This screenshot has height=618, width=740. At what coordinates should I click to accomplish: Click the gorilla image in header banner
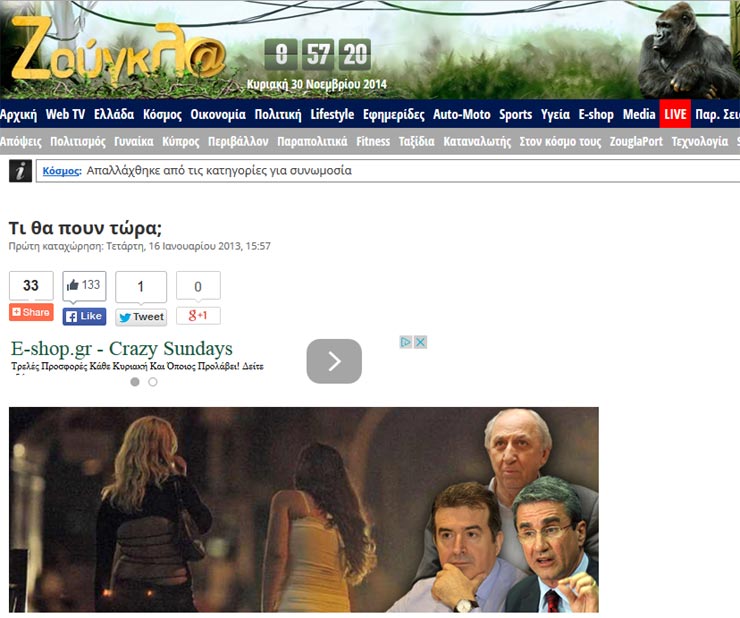(686, 52)
